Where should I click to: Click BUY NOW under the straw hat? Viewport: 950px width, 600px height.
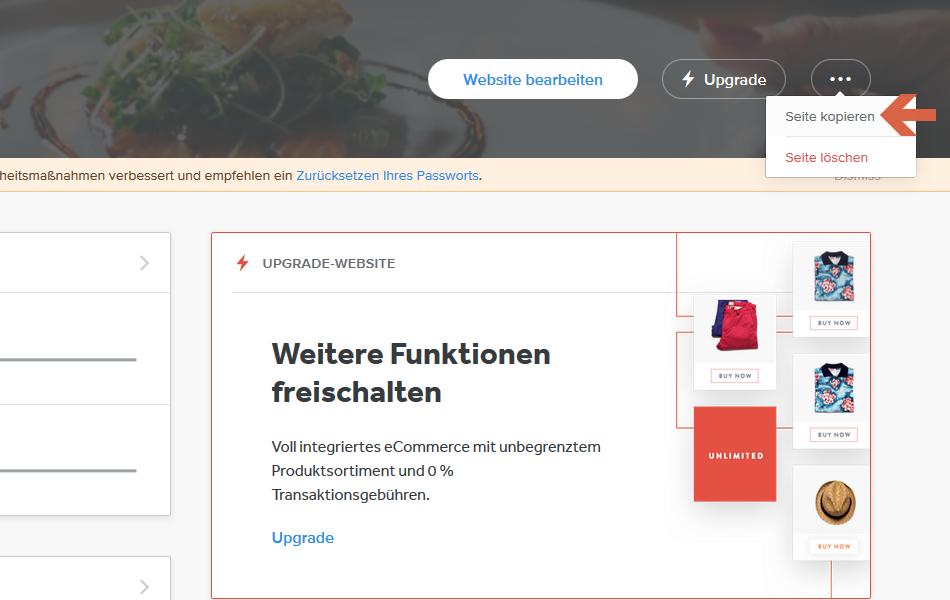click(834, 546)
